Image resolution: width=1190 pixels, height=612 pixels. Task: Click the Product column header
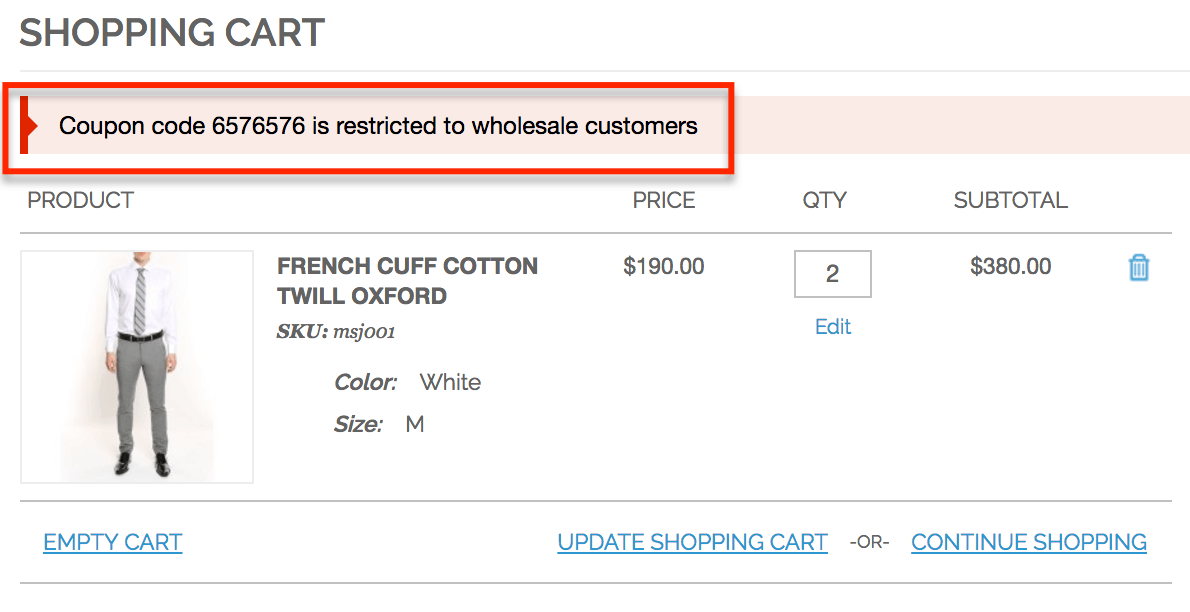[x=80, y=200]
